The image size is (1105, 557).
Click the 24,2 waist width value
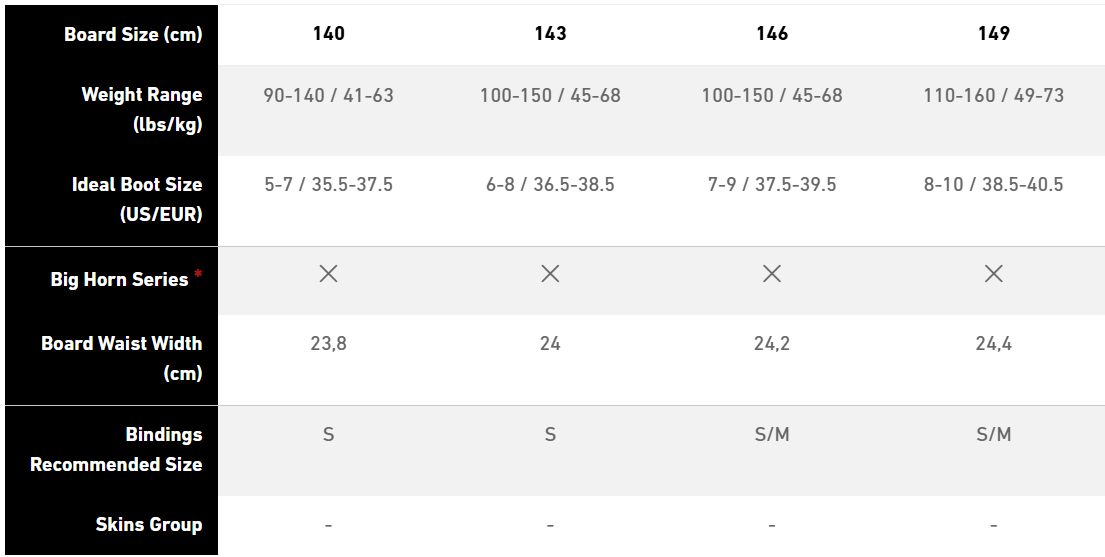(x=772, y=344)
